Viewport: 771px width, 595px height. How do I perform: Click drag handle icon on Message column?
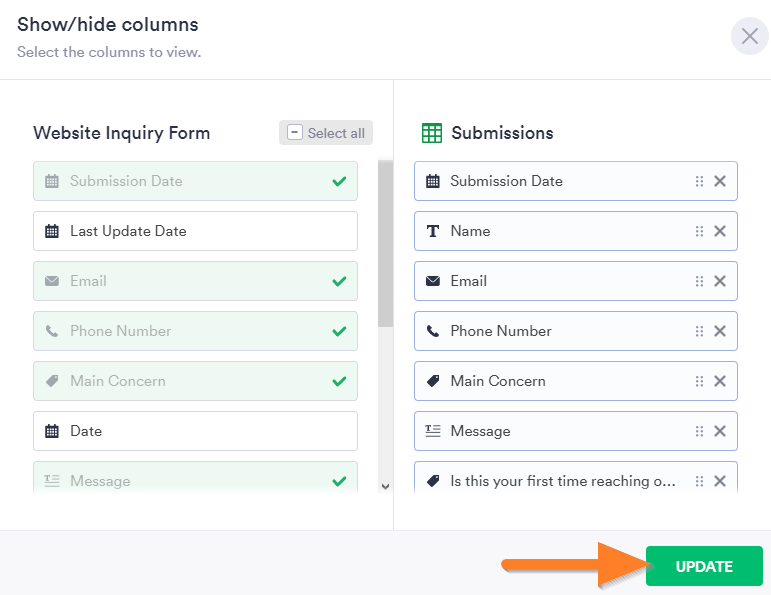coord(699,431)
